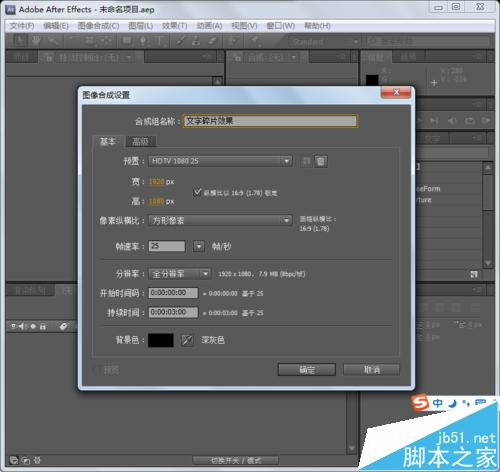Open the composition viewer panel dropdown arrow

tap(294, 58)
